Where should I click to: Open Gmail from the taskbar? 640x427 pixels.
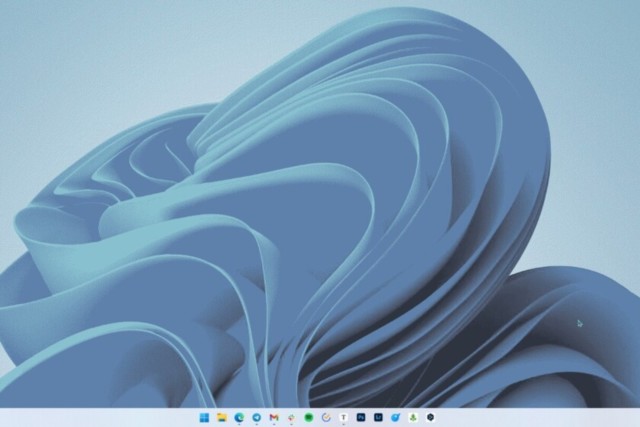274,417
